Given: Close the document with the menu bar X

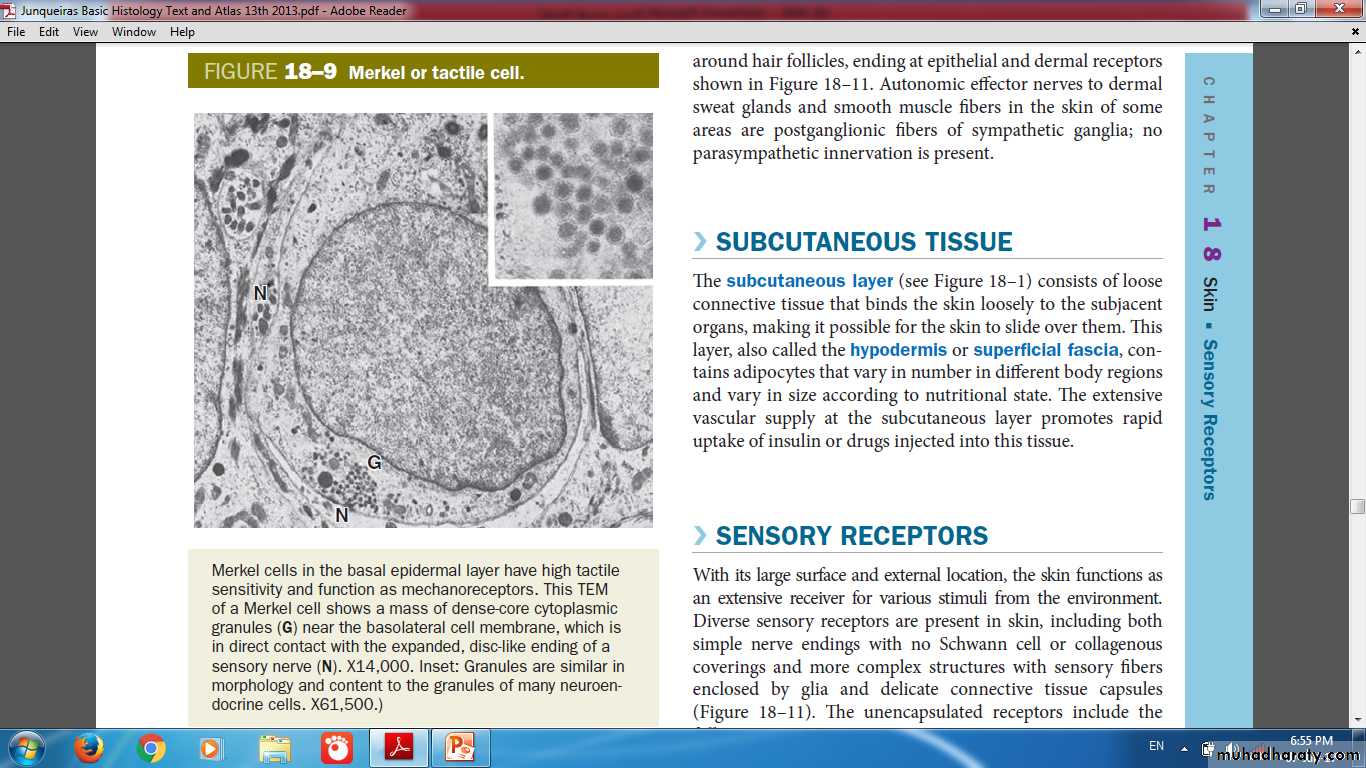Looking at the screenshot, I should coord(1355,32).
